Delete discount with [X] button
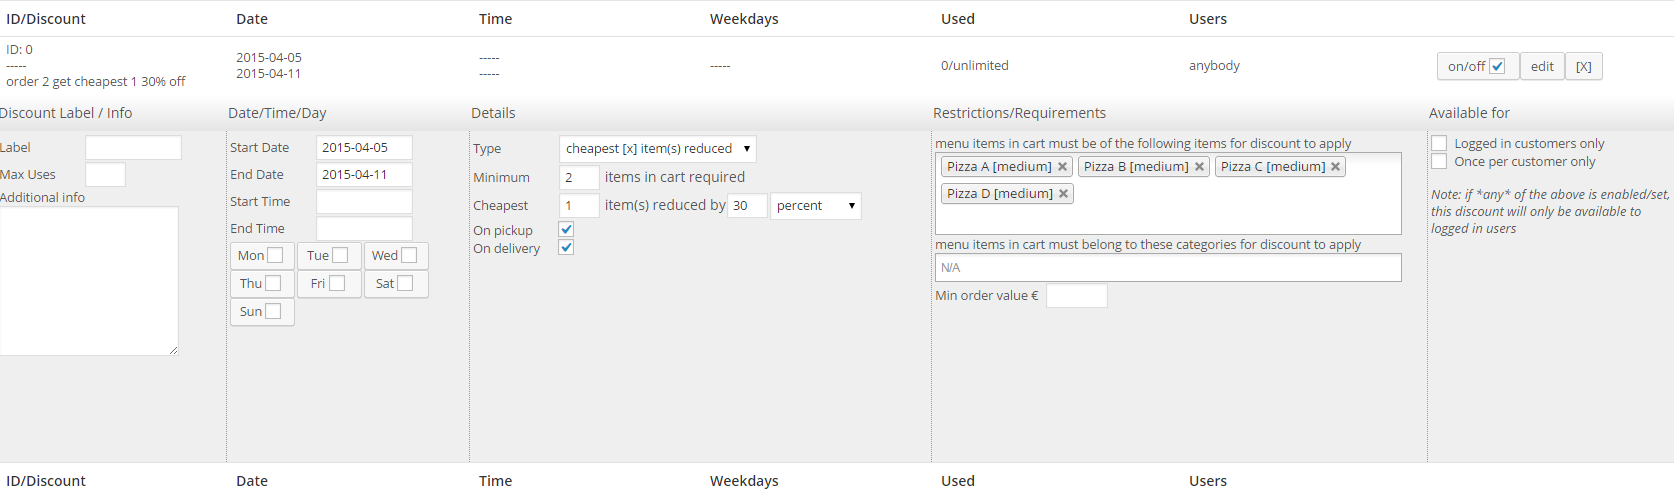The height and width of the screenshot is (496, 1674). [1584, 66]
